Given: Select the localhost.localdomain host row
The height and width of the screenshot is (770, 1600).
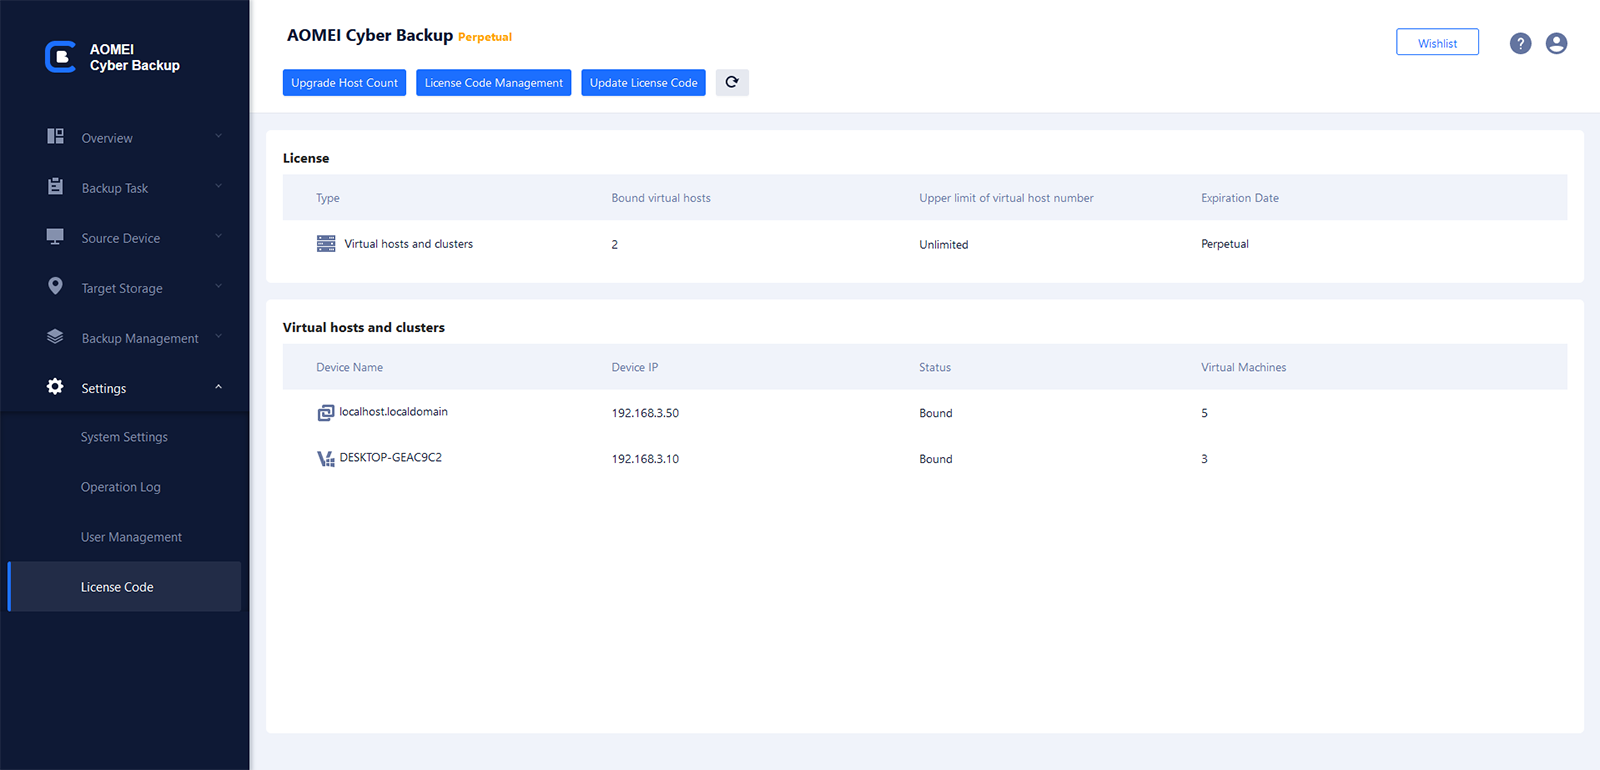Looking at the screenshot, I should [x=393, y=412].
